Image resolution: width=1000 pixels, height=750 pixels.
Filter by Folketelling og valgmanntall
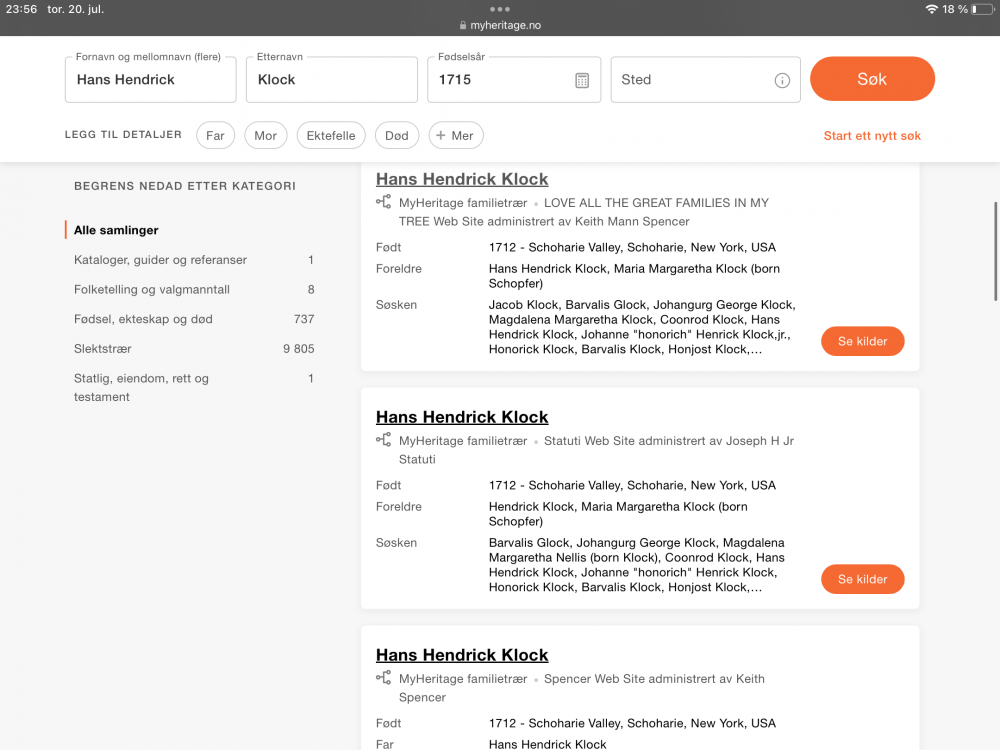coord(152,290)
